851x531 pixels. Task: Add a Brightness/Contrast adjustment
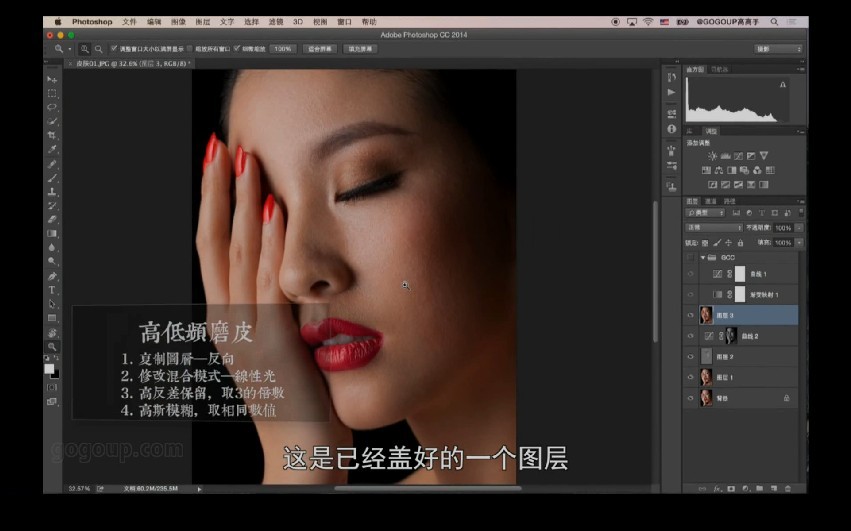(713, 156)
